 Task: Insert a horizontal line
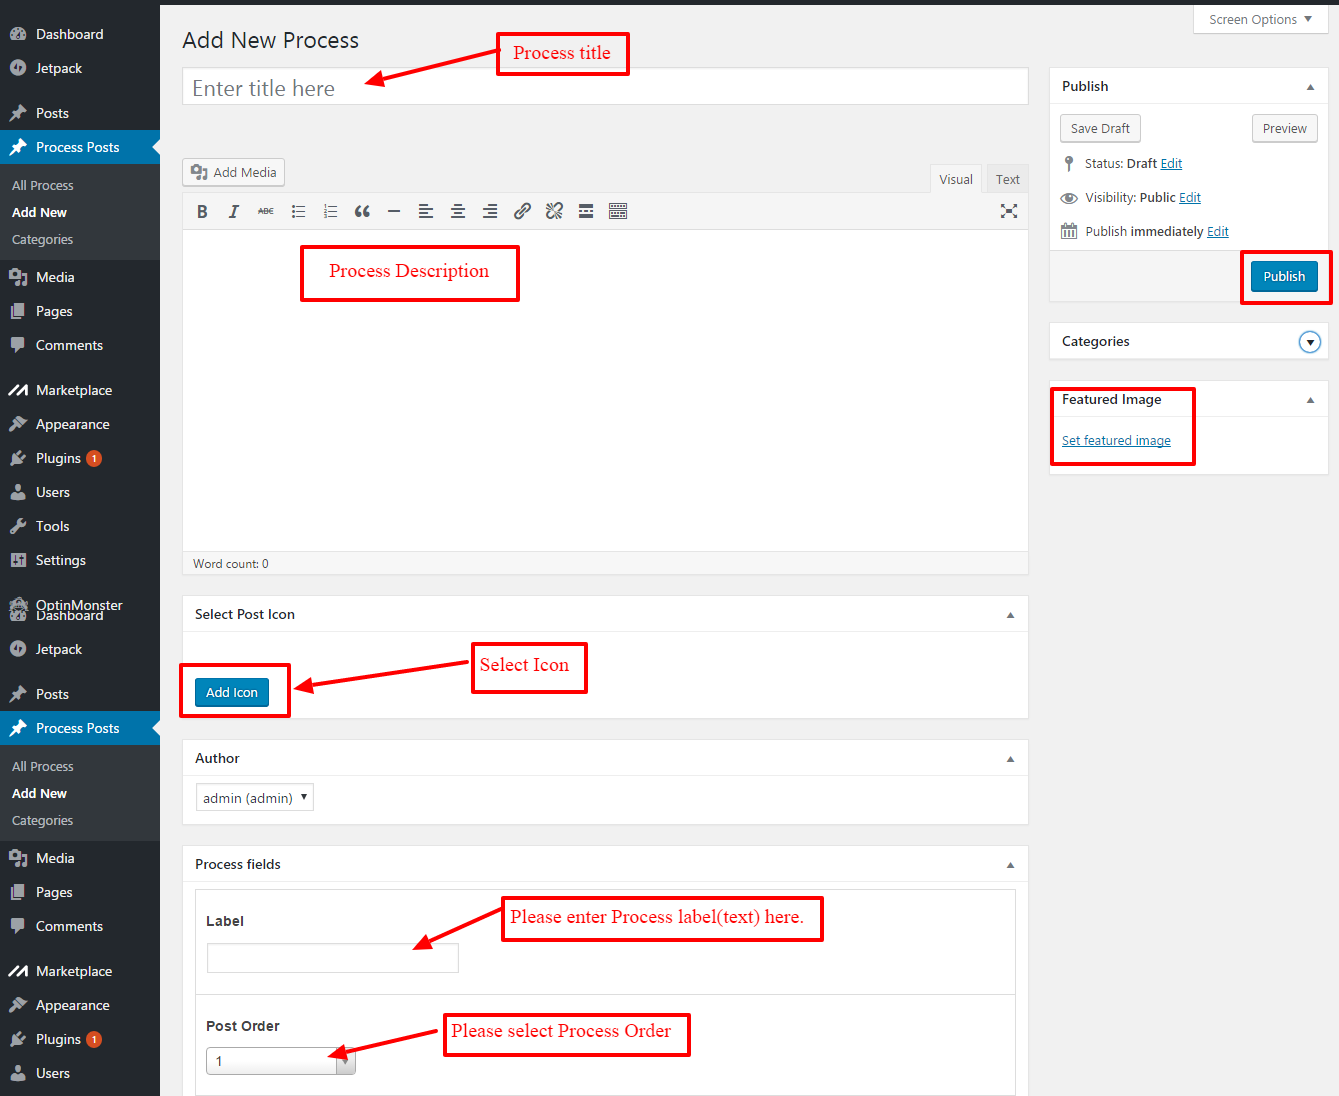tap(394, 211)
